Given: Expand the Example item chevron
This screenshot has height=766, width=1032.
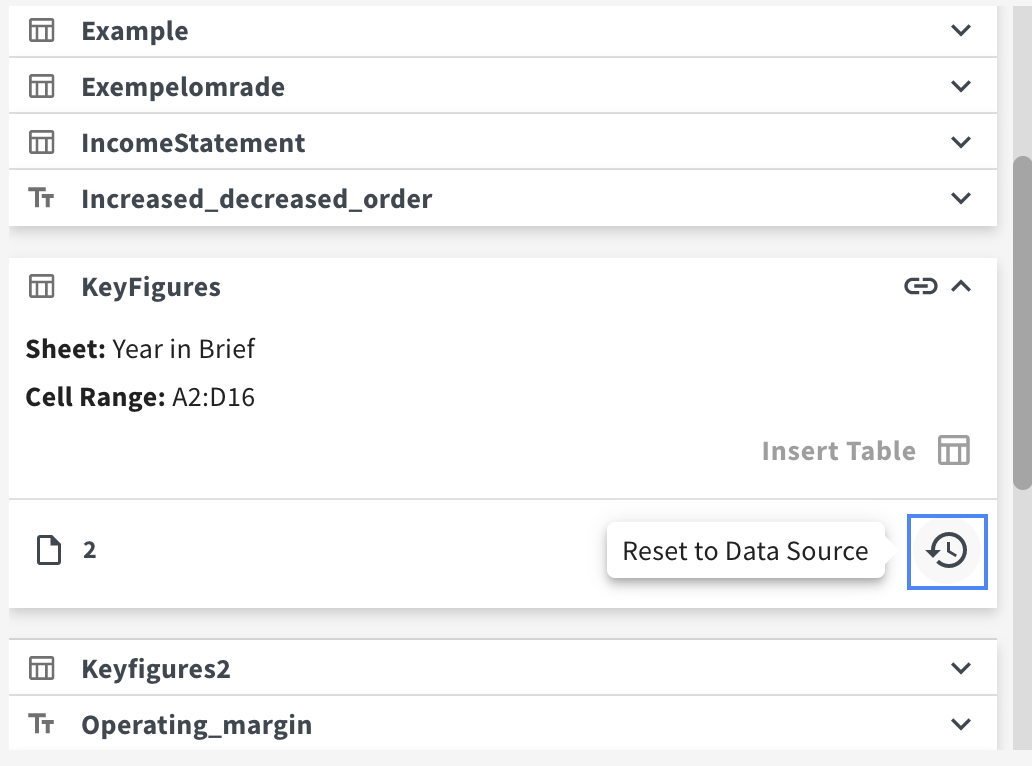Looking at the screenshot, I should coord(961,30).
